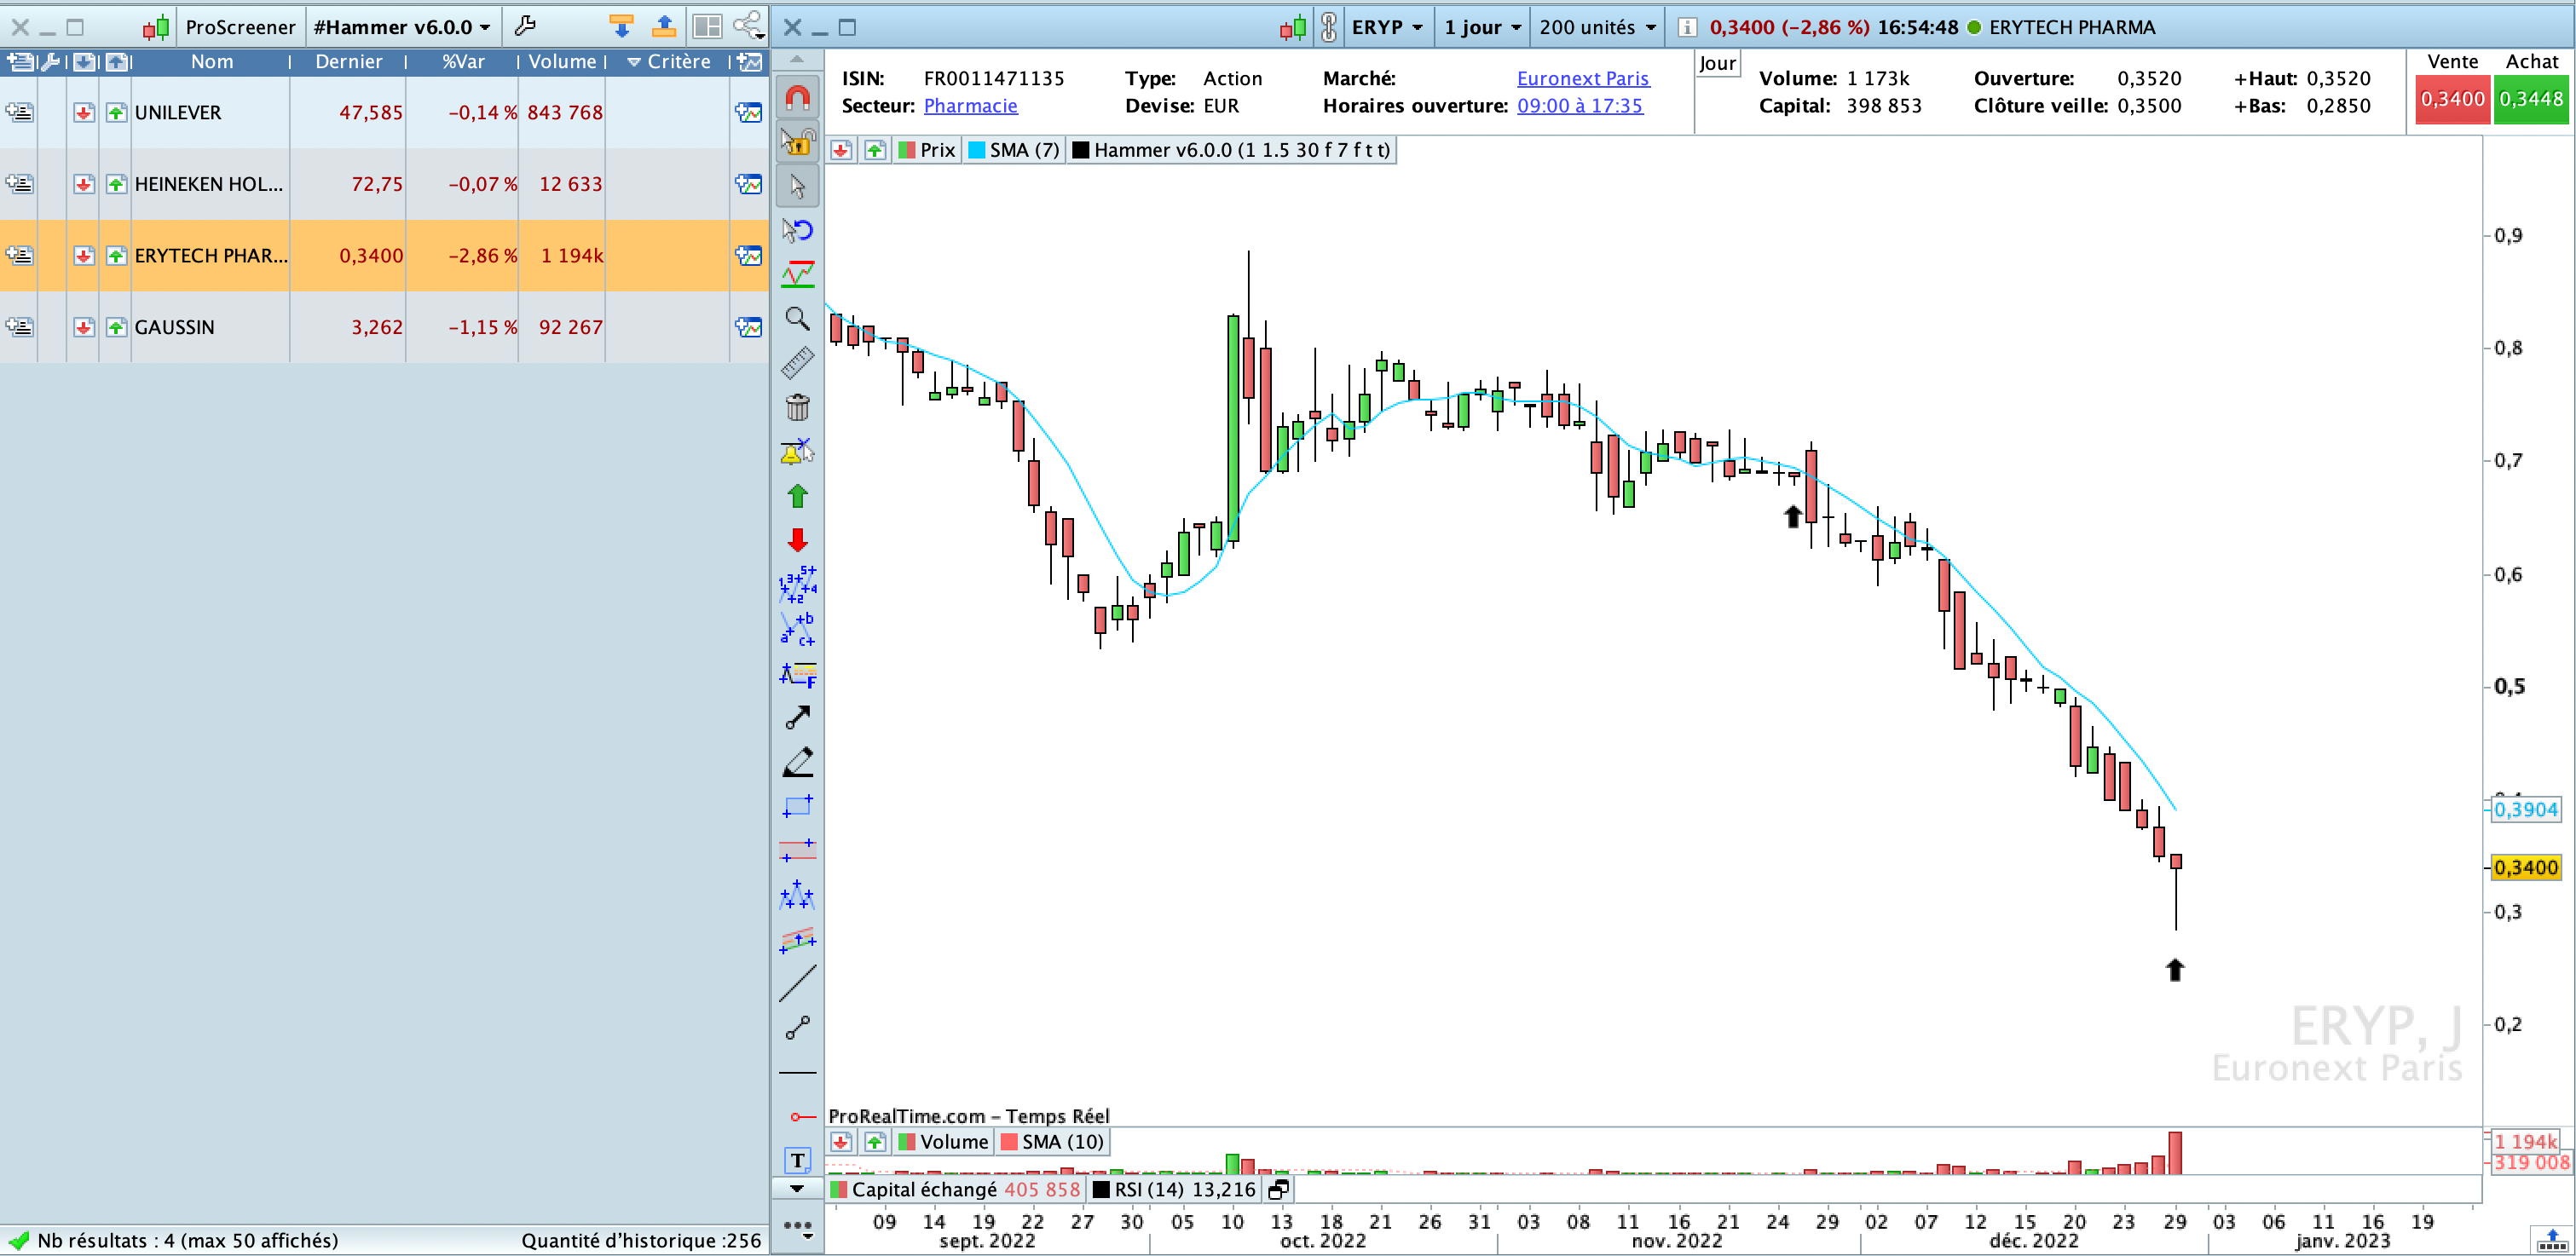Select the text annotation tool
This screenshot has height=1256, width=2576.
797,1160
